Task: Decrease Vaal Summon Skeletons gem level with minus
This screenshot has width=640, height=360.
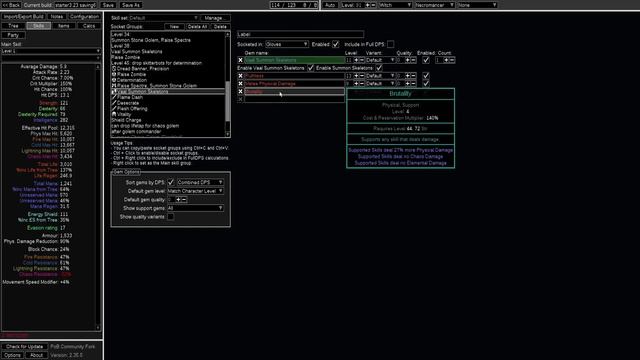Action: [362, 60]
